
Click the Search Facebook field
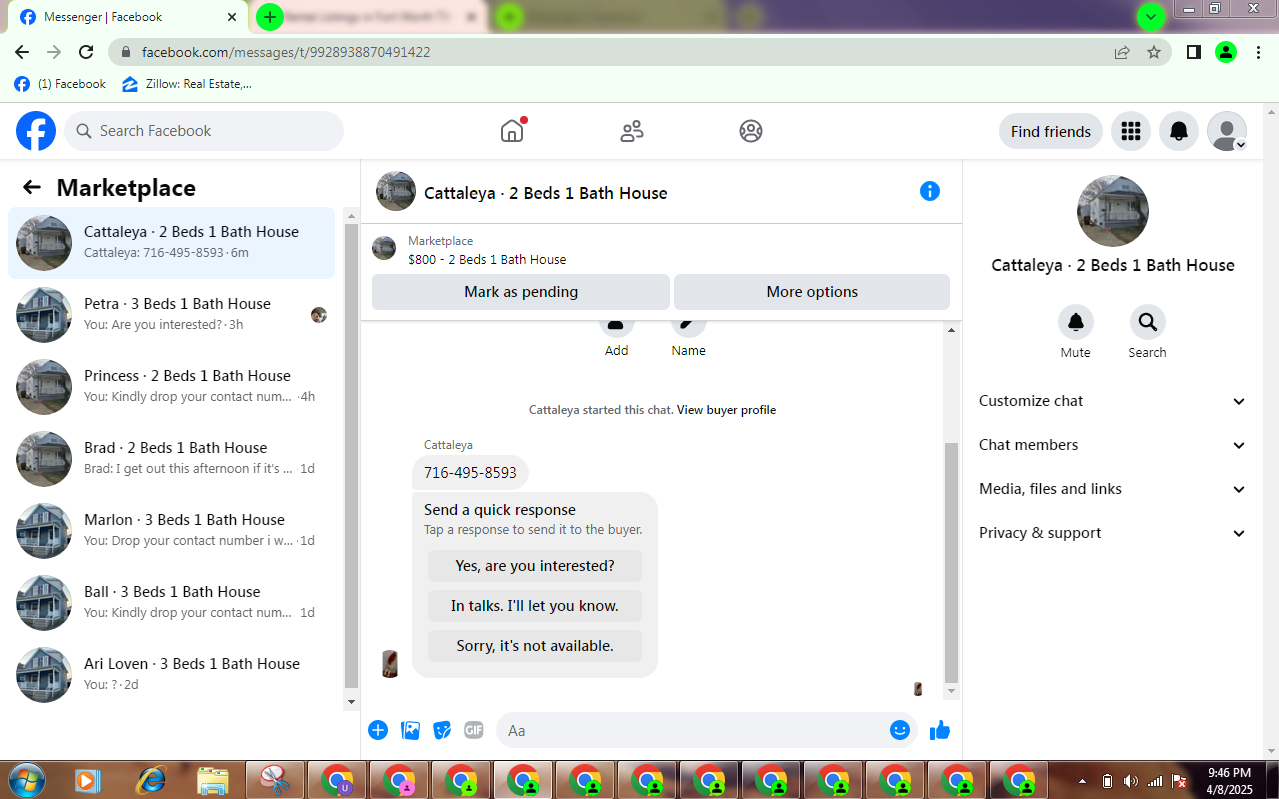tap(204, 131)
